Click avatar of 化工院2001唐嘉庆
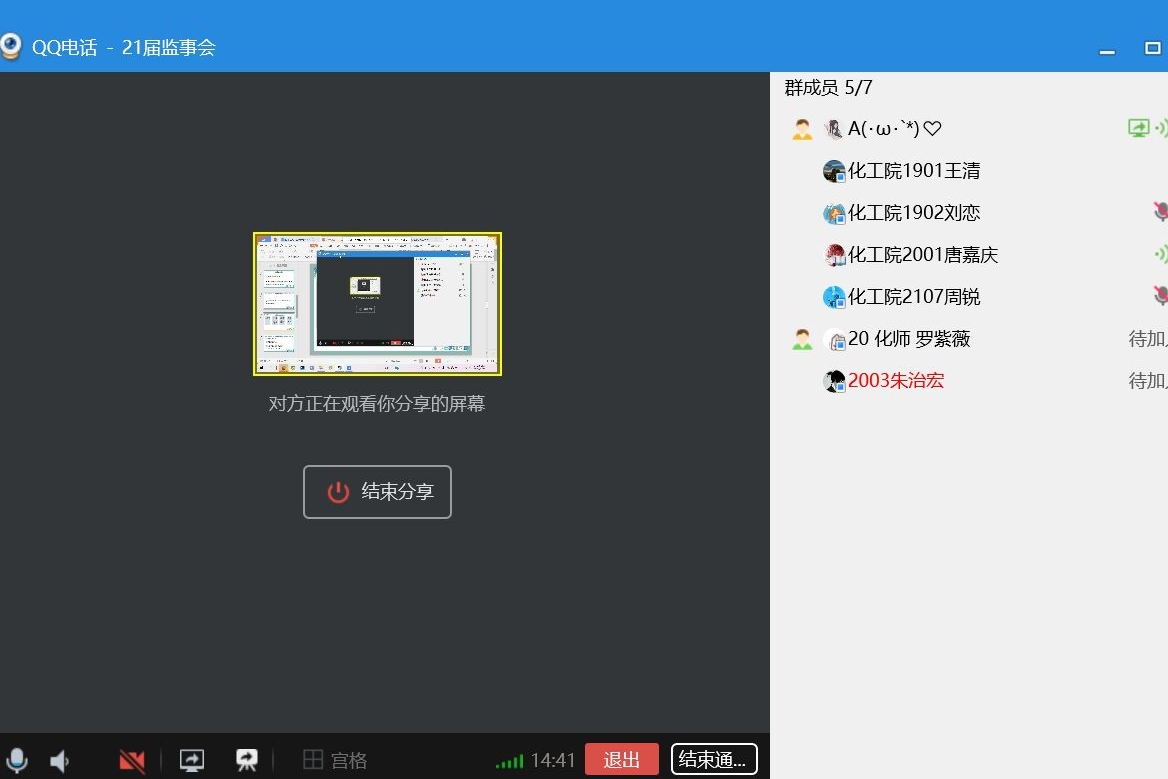This screenshot has width=1168, height=779. 834,255
